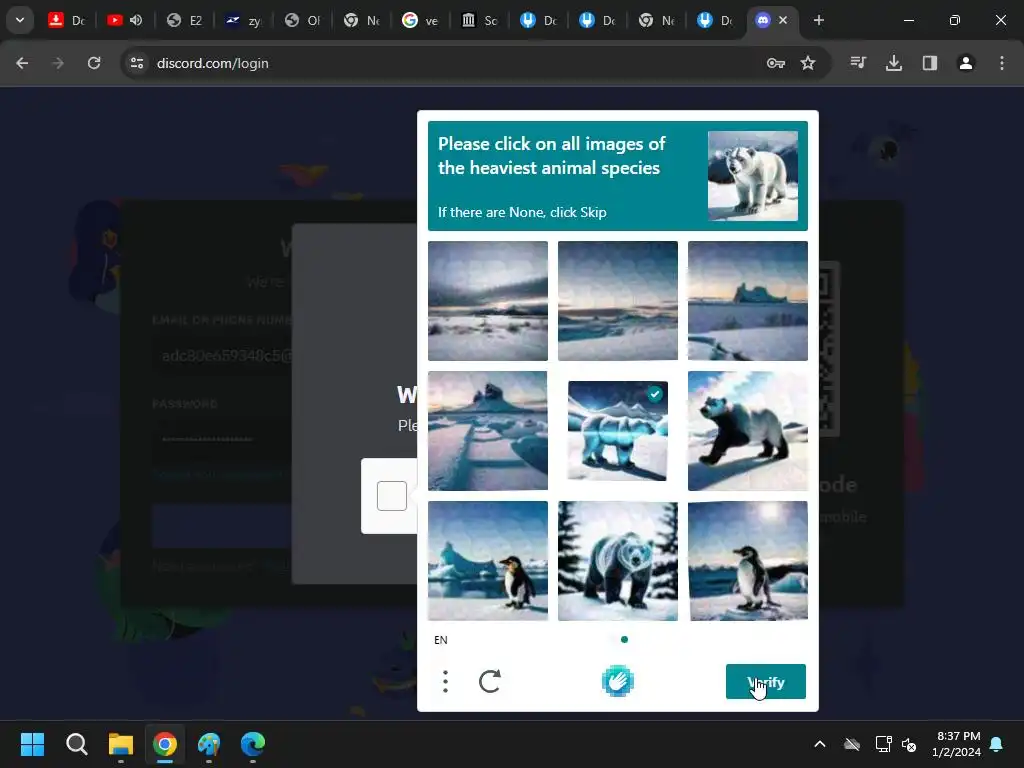The image size is (1024, 768).
Task: Switch to the first tab with red download icon
Action: click(x=67, y=20)
